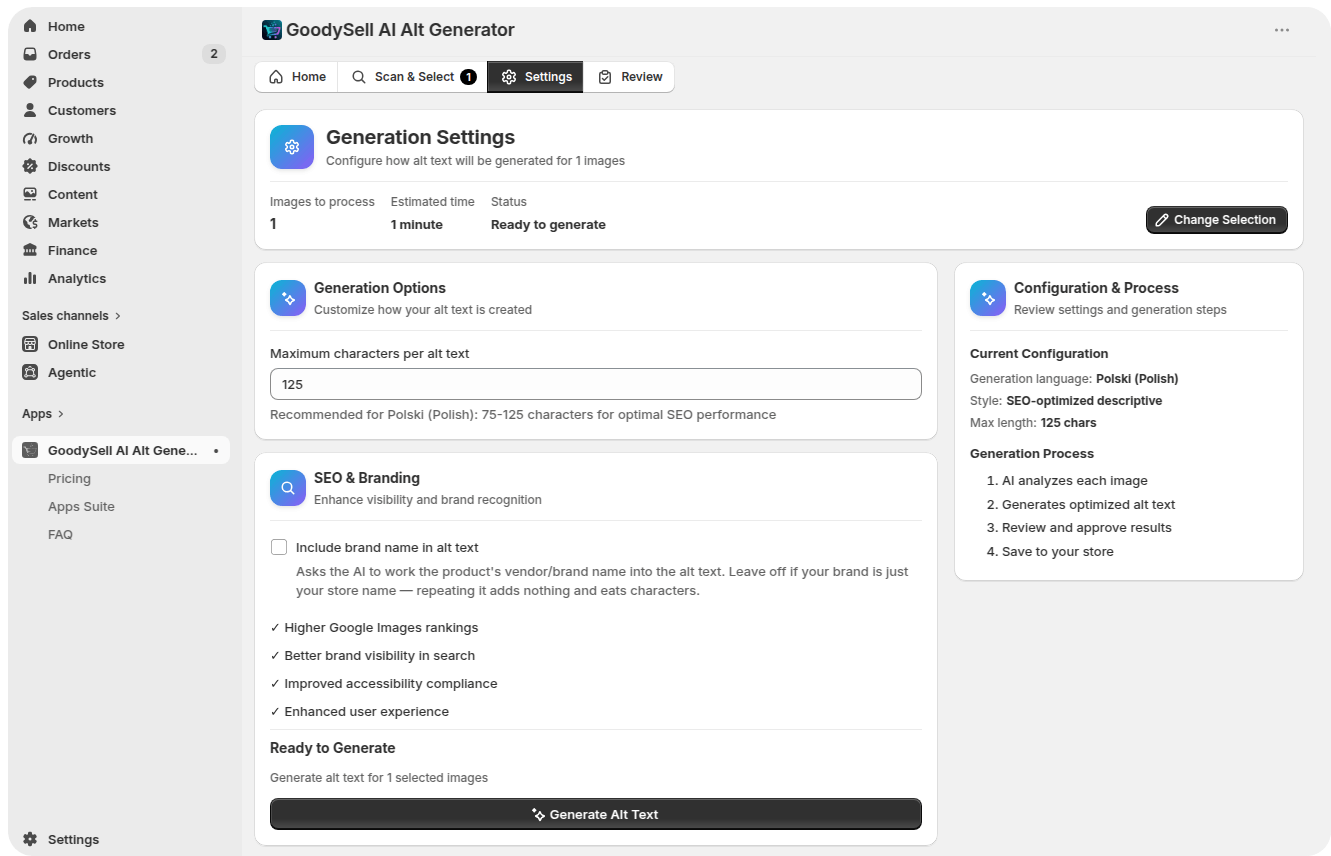Click 'SEO-optimized descriptive' style value
The image size is (1331, 856).
click(x=1084, y=401)
